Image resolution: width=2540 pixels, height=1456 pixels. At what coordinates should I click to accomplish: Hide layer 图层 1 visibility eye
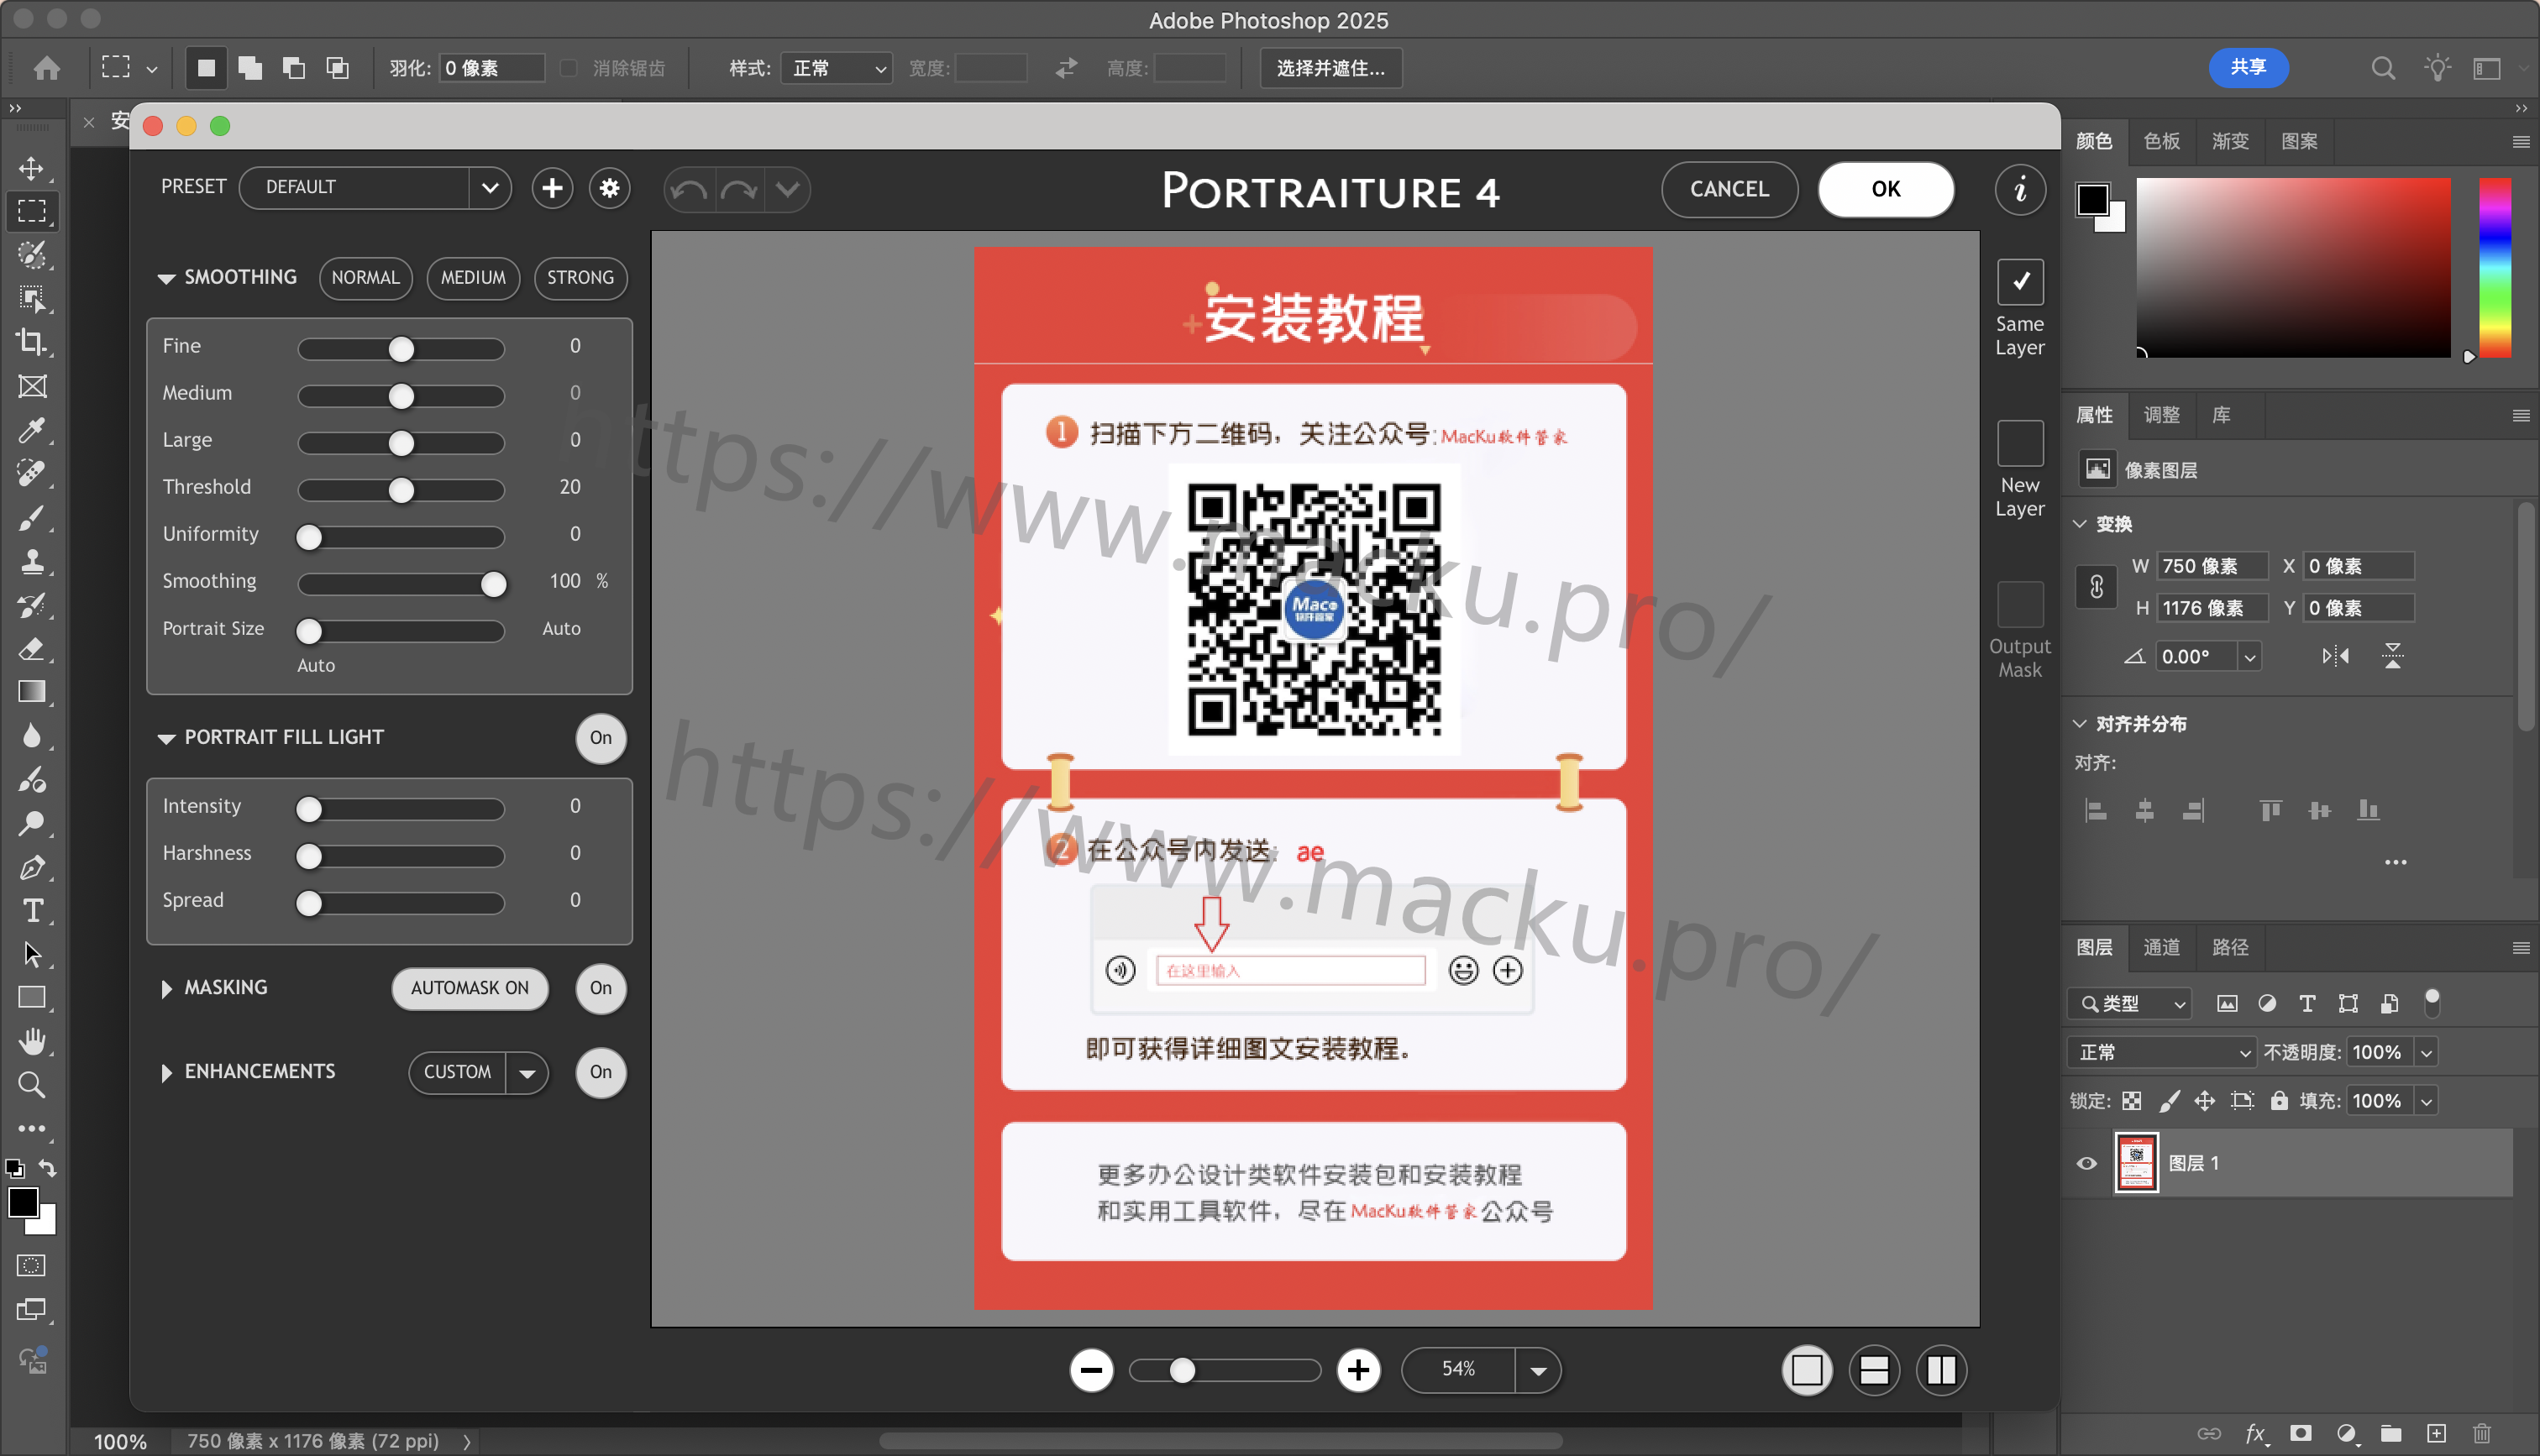click(2087, 1163)
